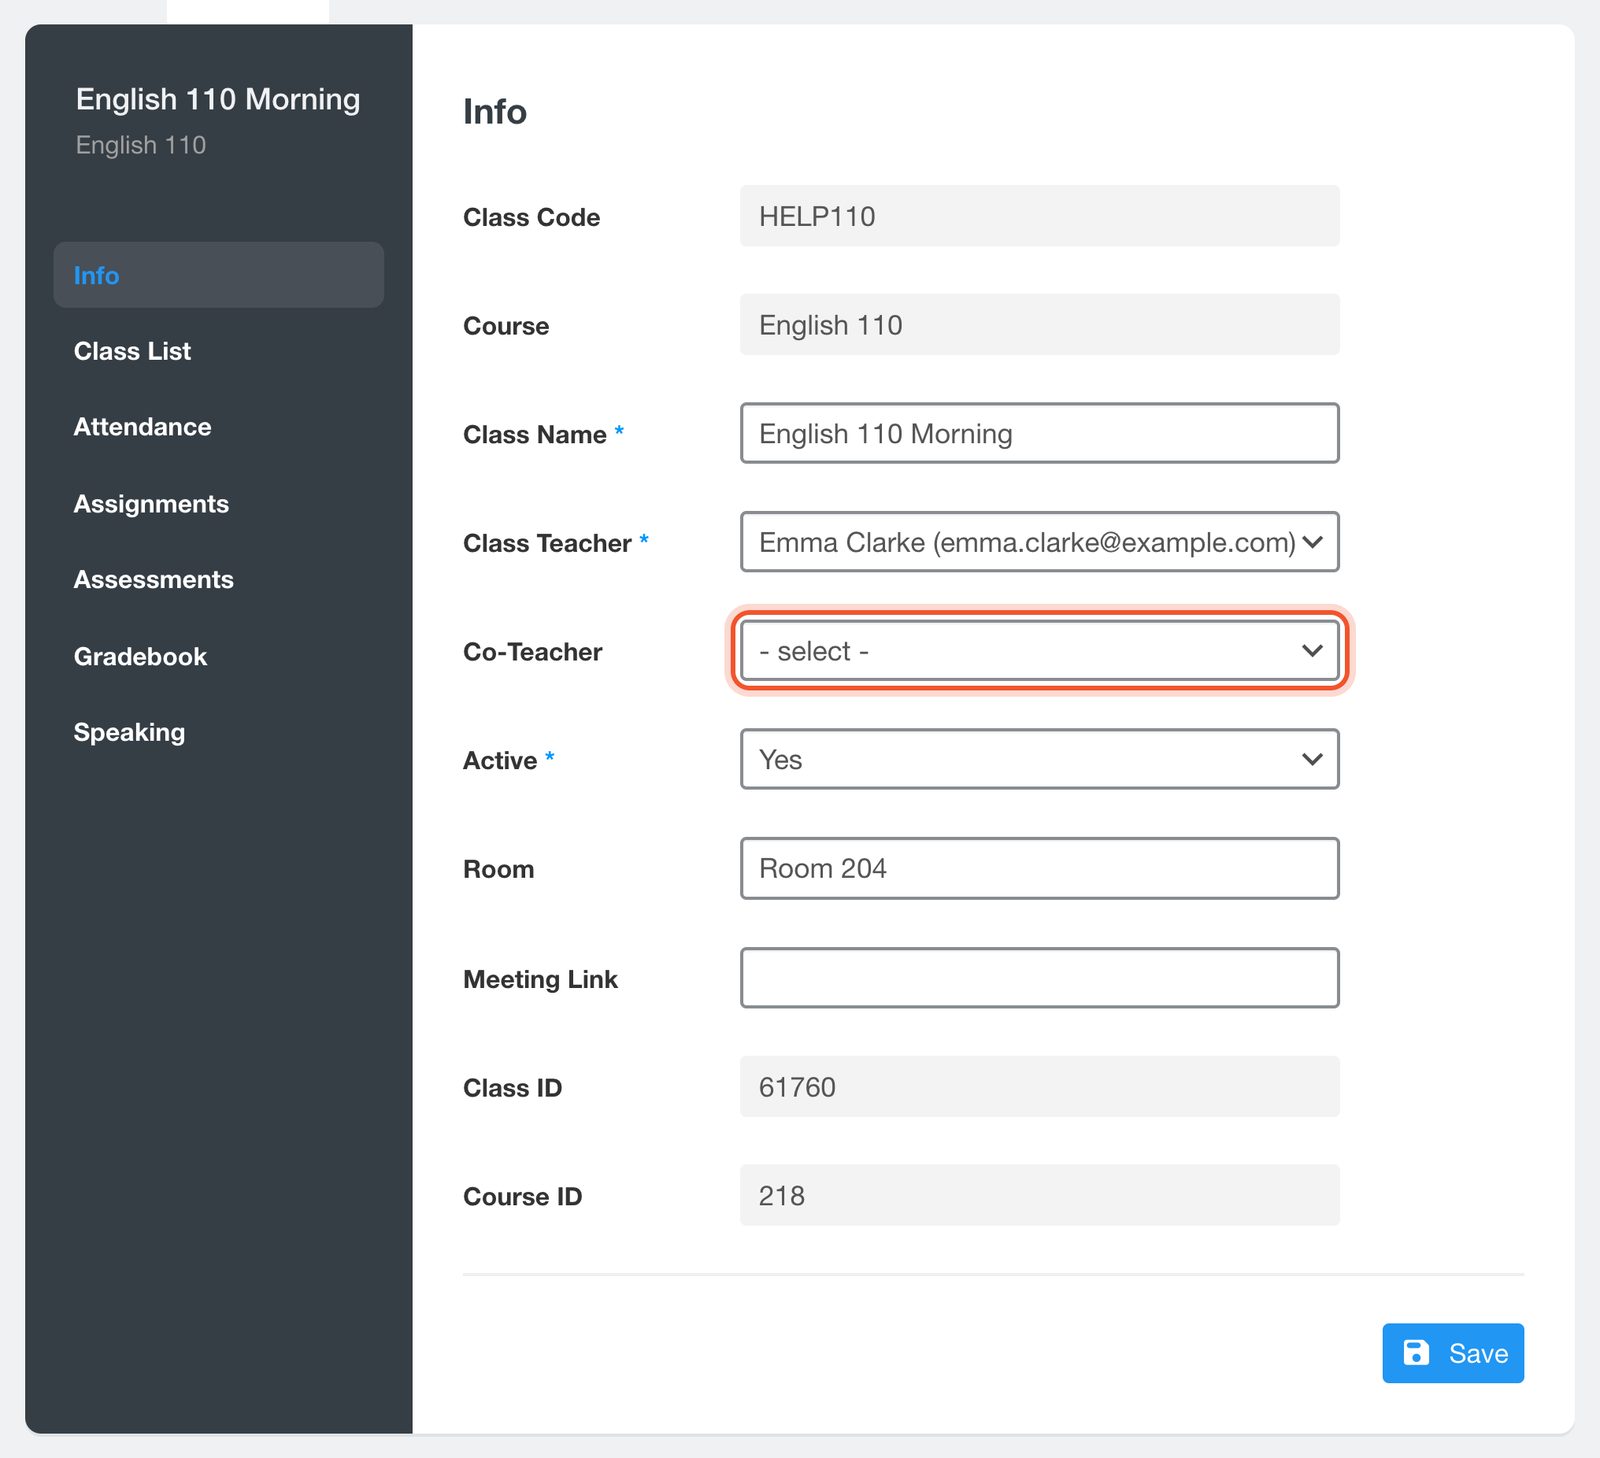Screen dimensions: 1600x1458
Task: Click the 'Class Code' field label
Action: (x=531, y=217)
